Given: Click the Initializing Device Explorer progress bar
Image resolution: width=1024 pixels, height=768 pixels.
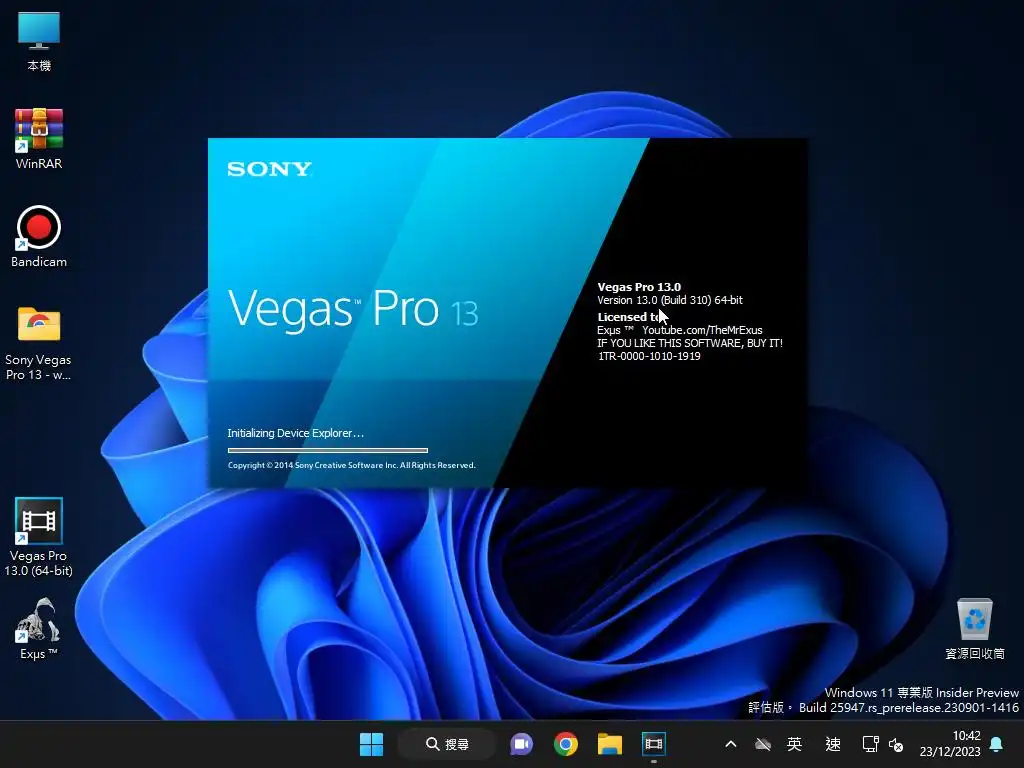Looking at the screenshot, I should pyautogui.click(x=328, y=450).
